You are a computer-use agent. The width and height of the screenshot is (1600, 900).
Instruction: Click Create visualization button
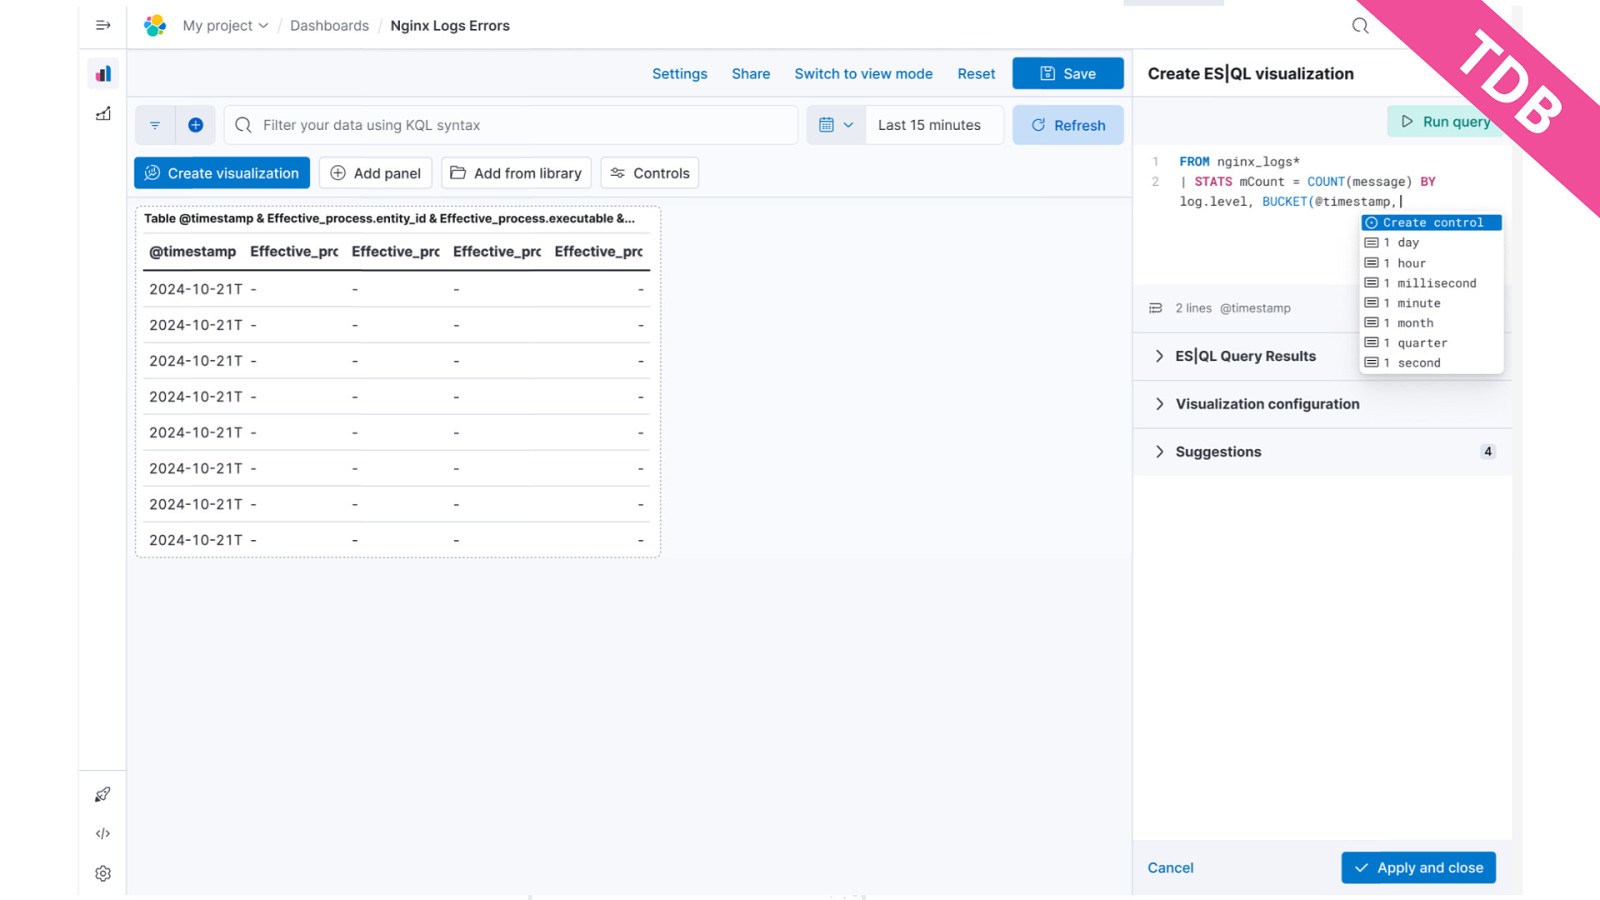pyautogui.click(x=222, y=173)
